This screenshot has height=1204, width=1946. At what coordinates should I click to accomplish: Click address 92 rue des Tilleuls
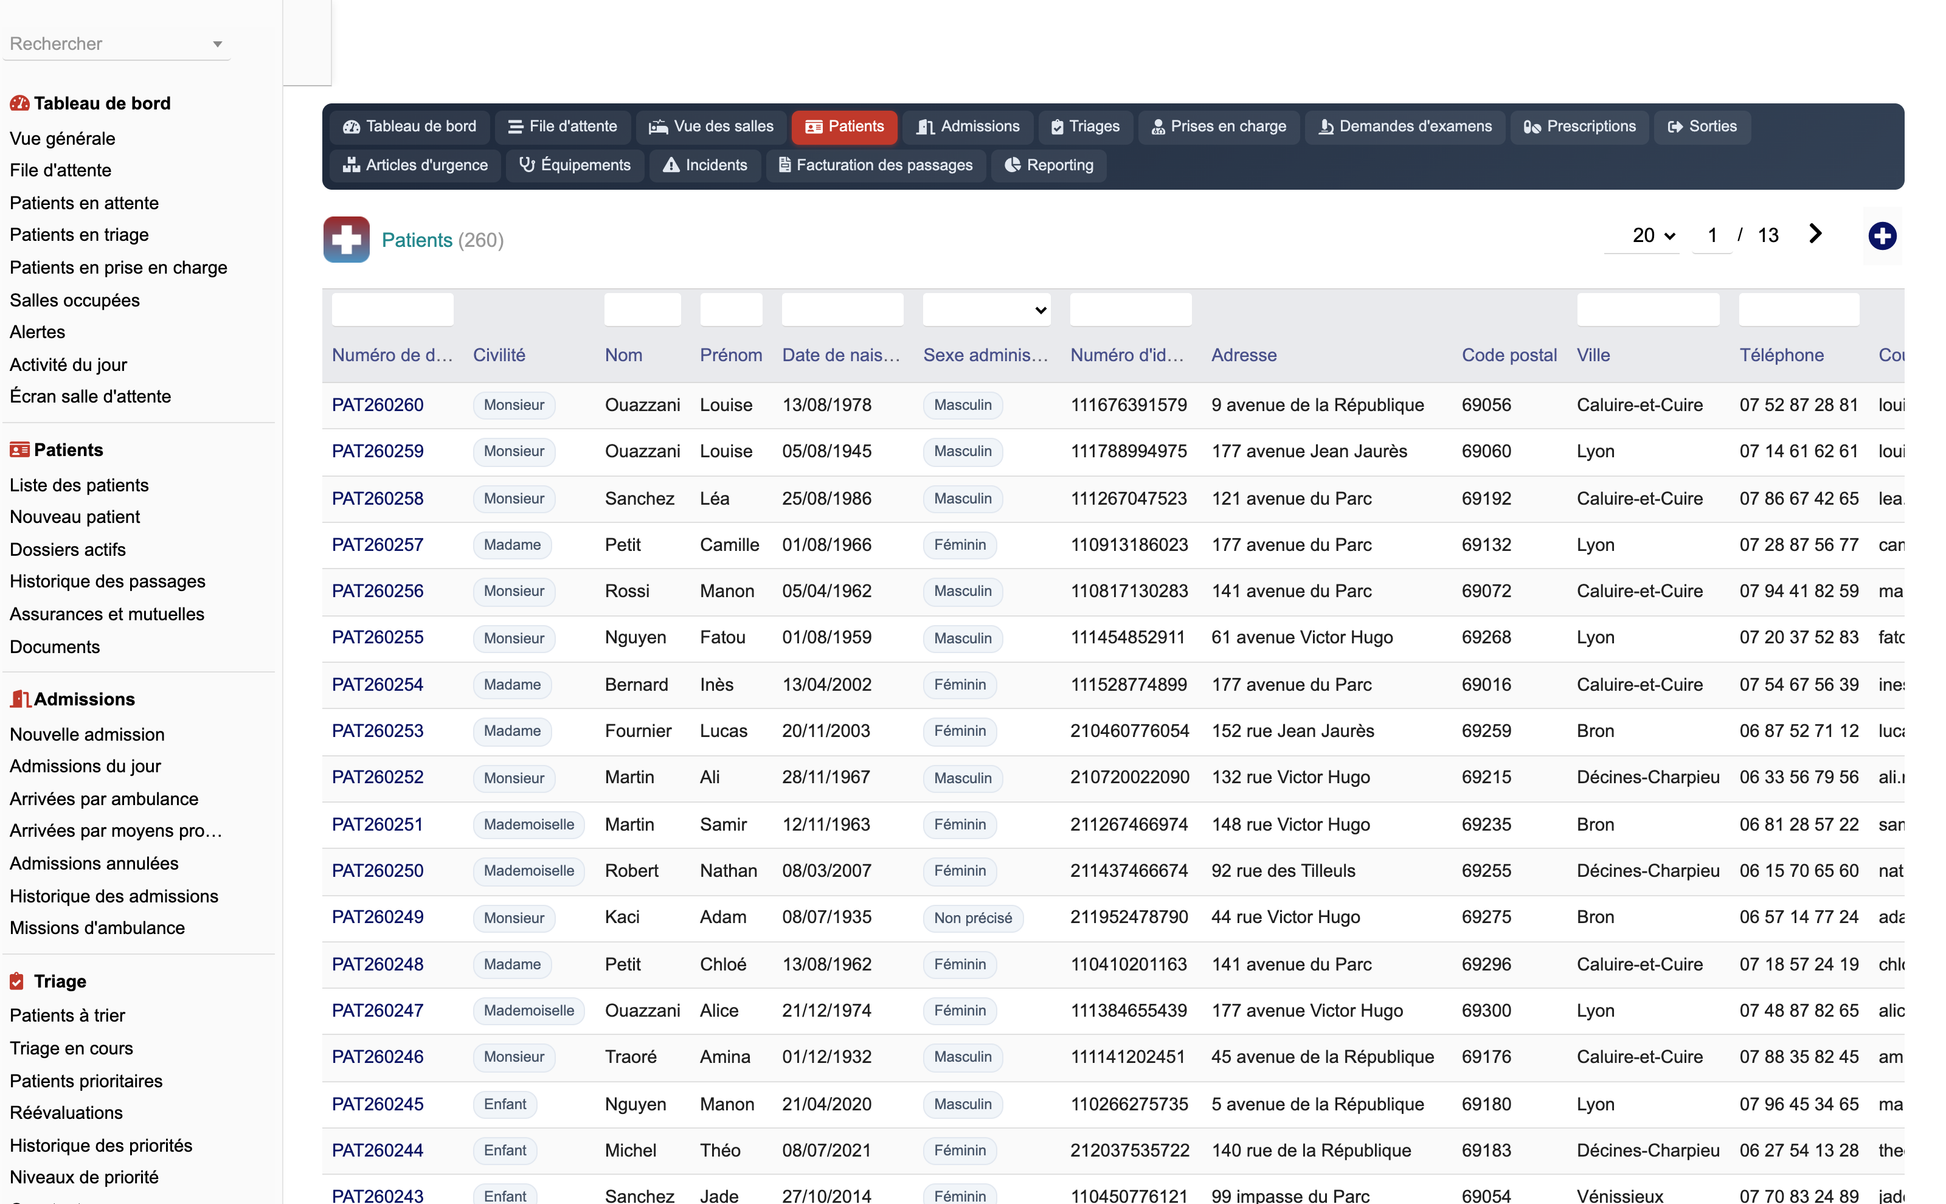pyautogui.click(x=1283, y=871)
